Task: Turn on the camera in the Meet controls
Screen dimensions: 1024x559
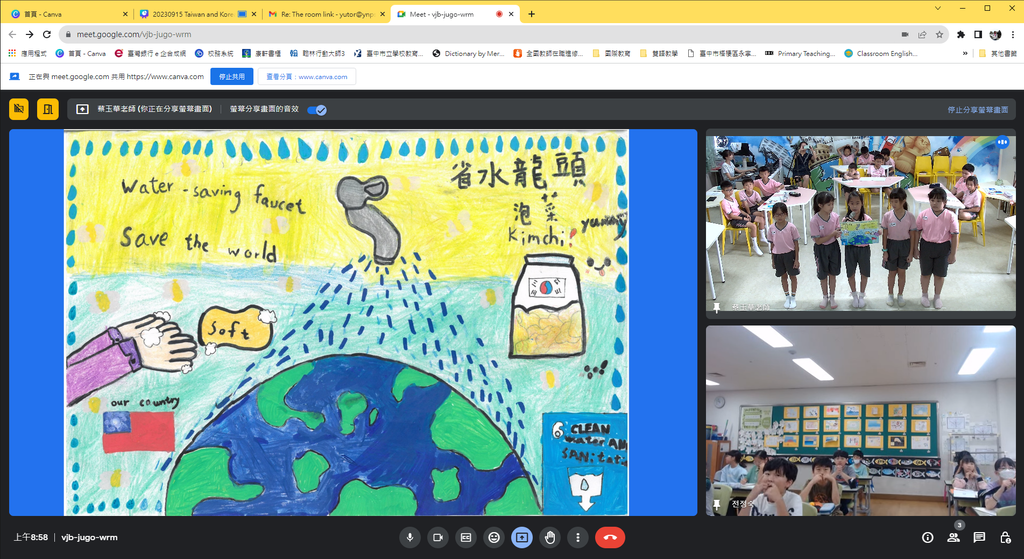Action: point(438,537)
